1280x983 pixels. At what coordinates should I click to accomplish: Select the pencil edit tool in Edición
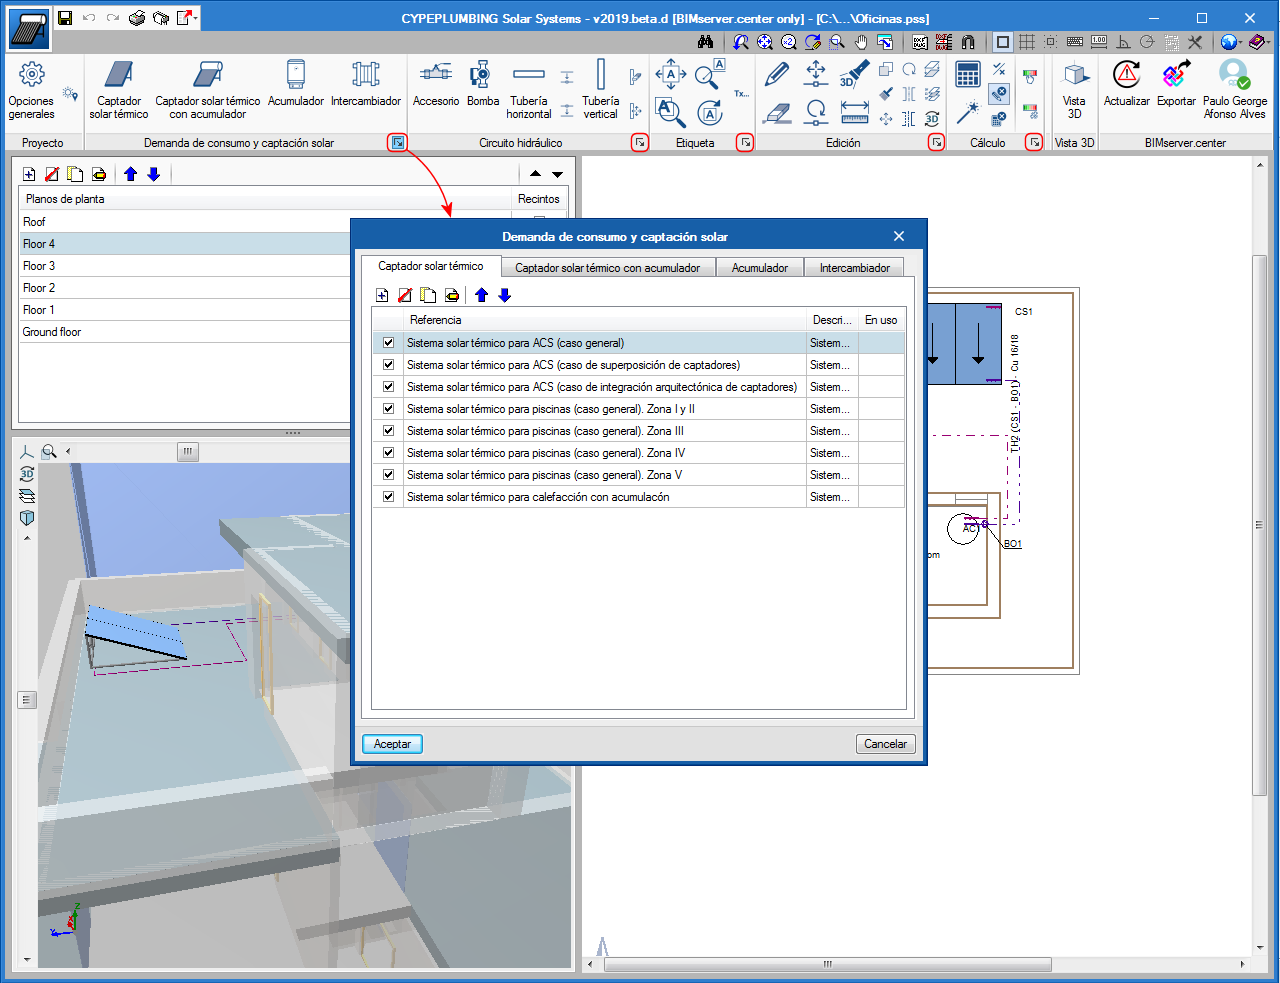pyautogui.click(x=777, y=74)
